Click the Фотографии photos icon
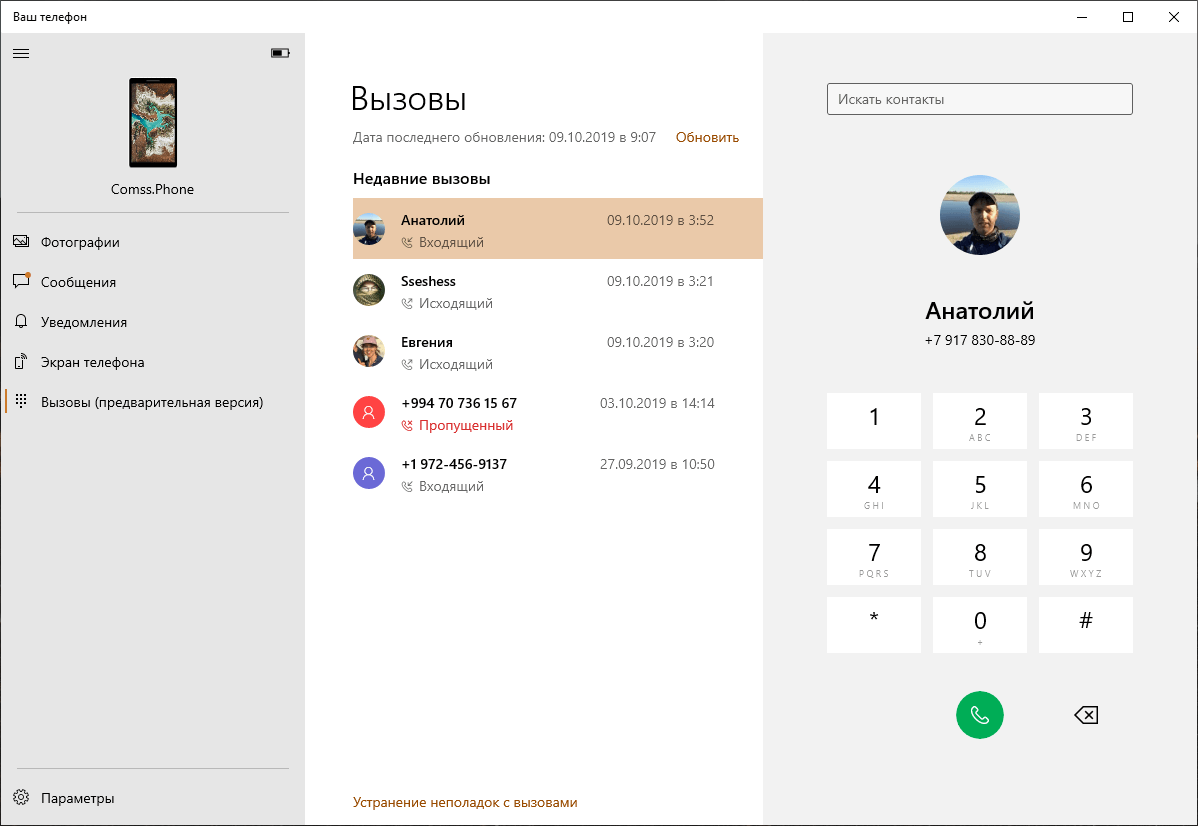This screenshot has height=826, width=1198. [21, 242]
